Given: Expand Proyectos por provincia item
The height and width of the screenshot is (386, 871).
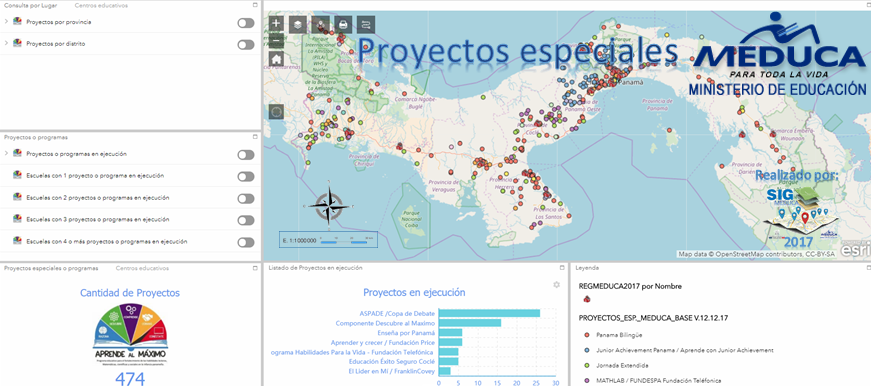Looking at the screenshot, I should [x=6, y=22].
